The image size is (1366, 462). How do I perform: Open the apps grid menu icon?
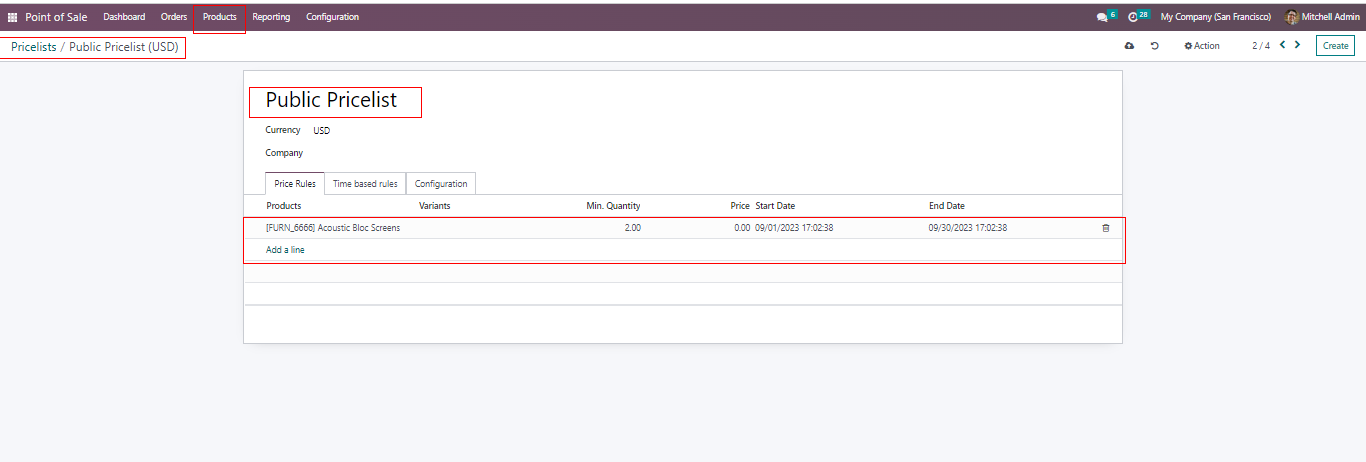[12, 17]
